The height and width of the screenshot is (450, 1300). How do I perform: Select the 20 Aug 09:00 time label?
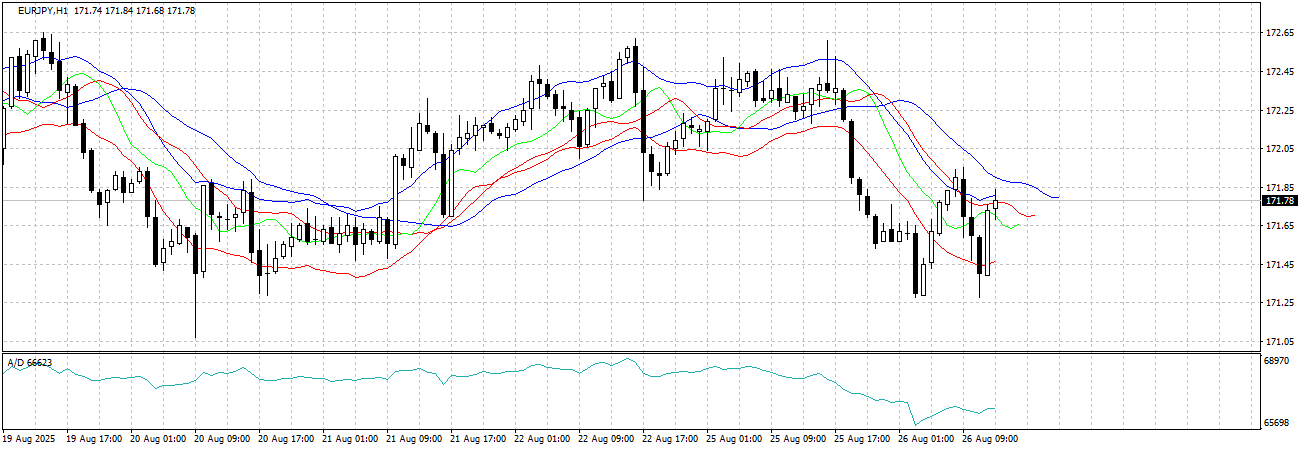coord(223,439)
